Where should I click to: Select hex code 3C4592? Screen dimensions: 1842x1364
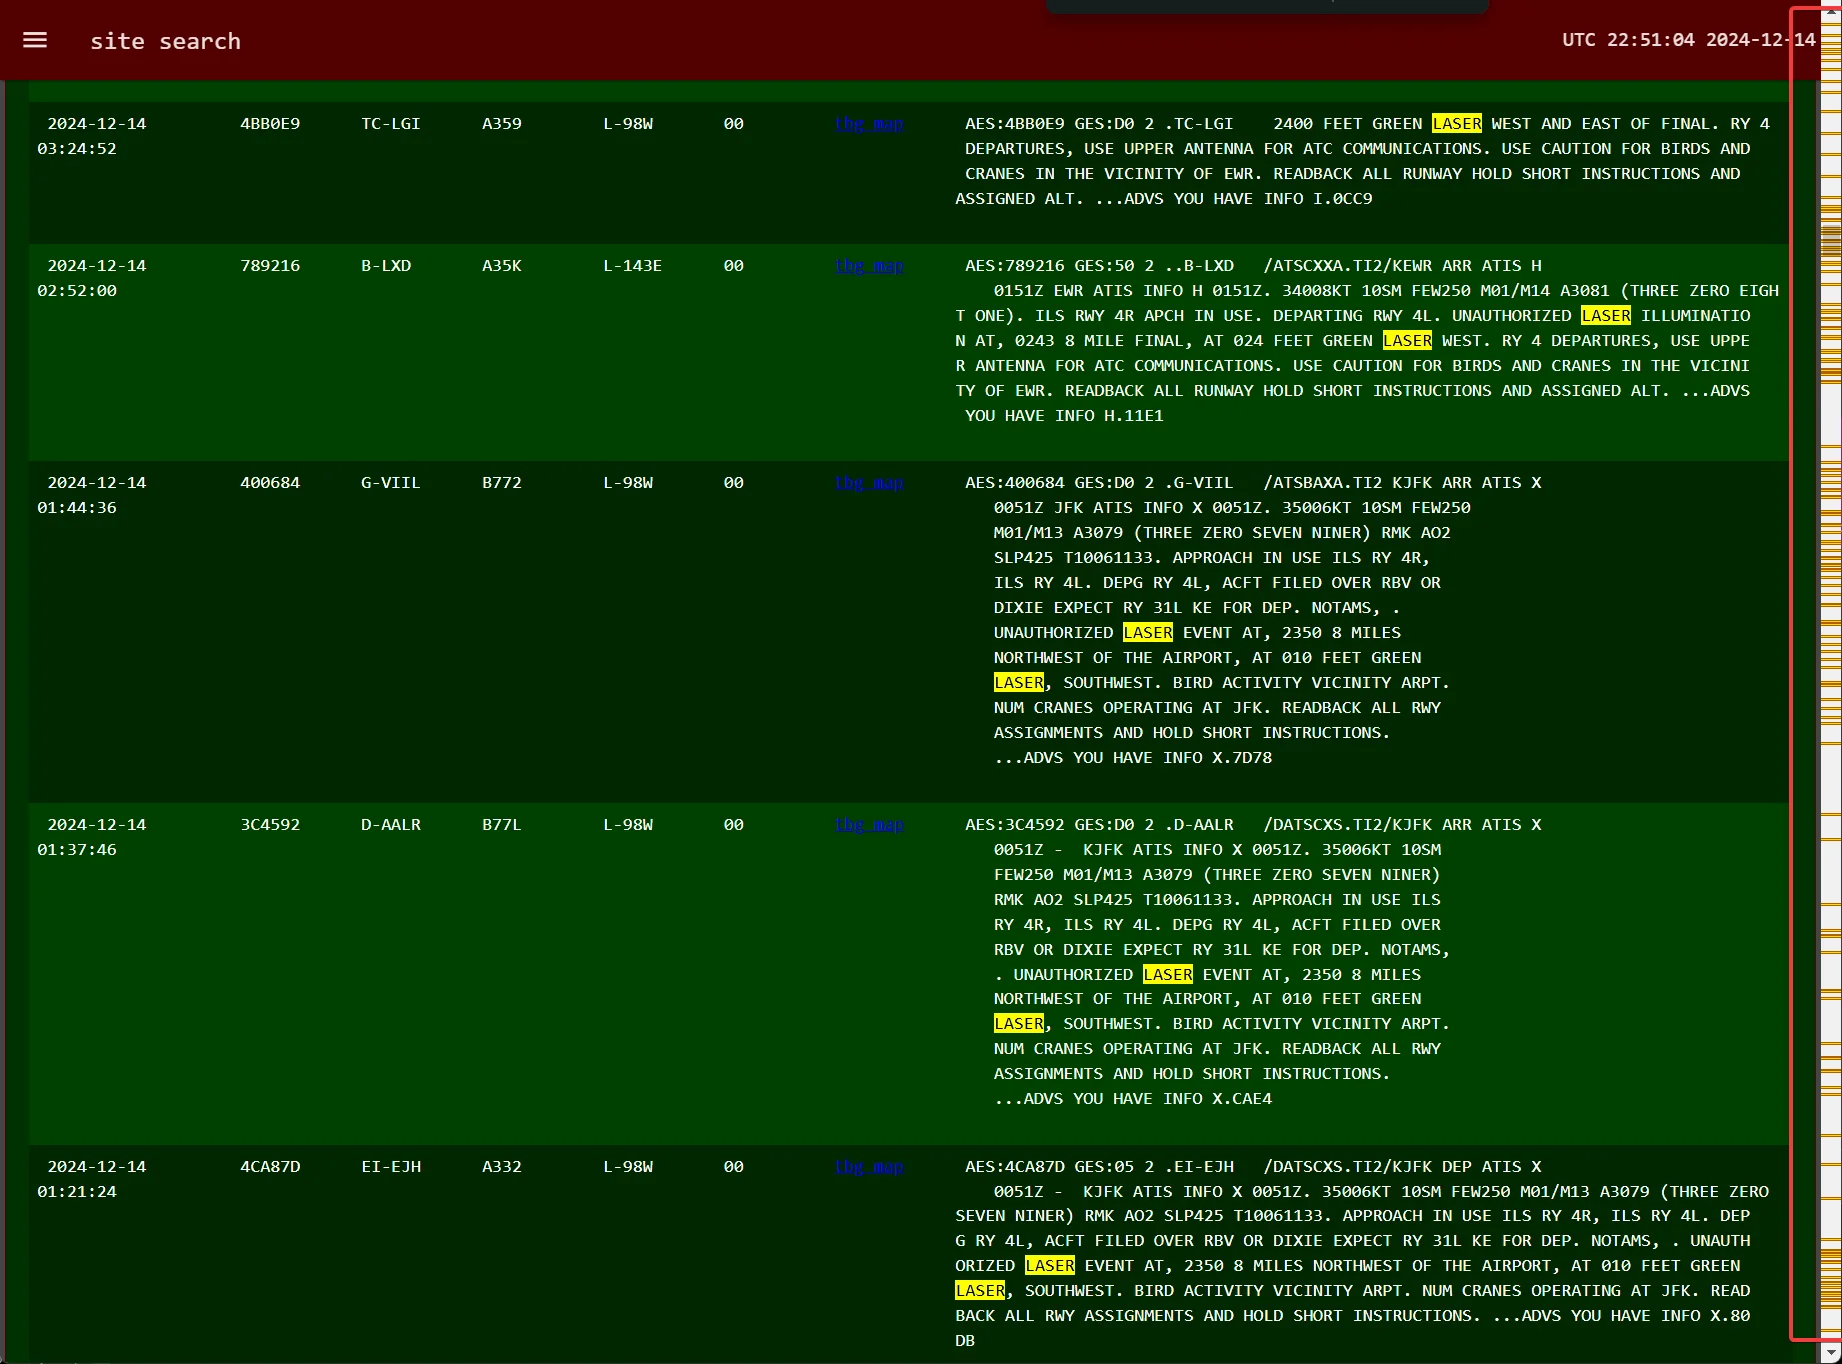270,825
